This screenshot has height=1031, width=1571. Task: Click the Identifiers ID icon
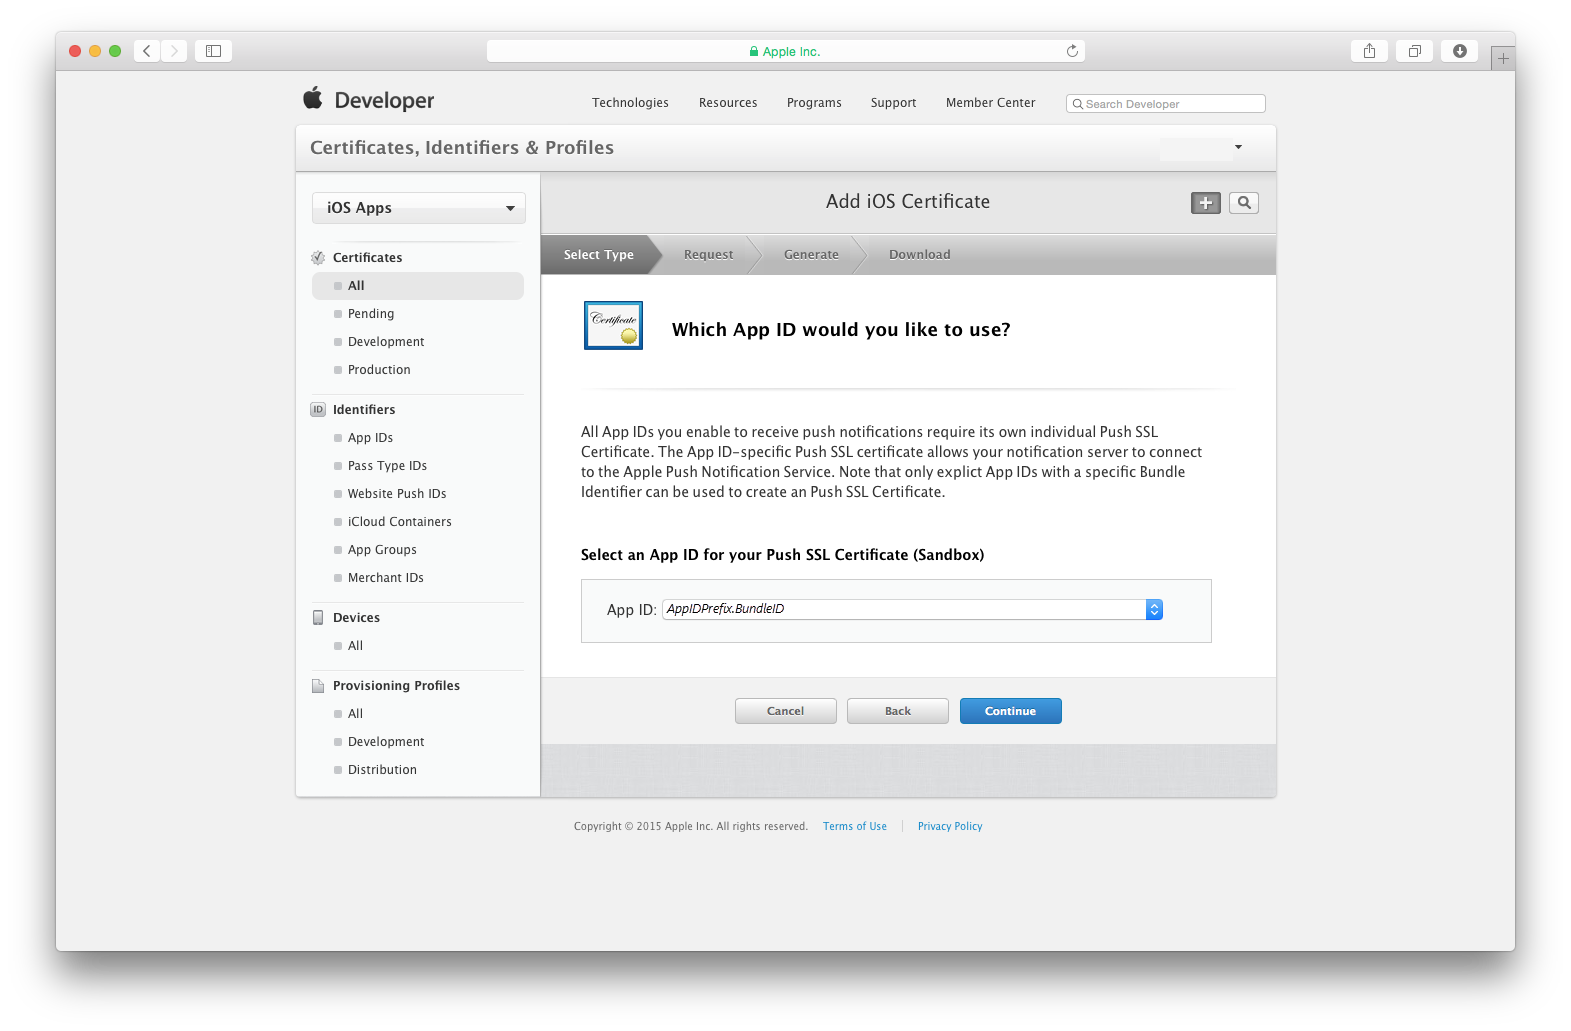click(x=318, y=410)
